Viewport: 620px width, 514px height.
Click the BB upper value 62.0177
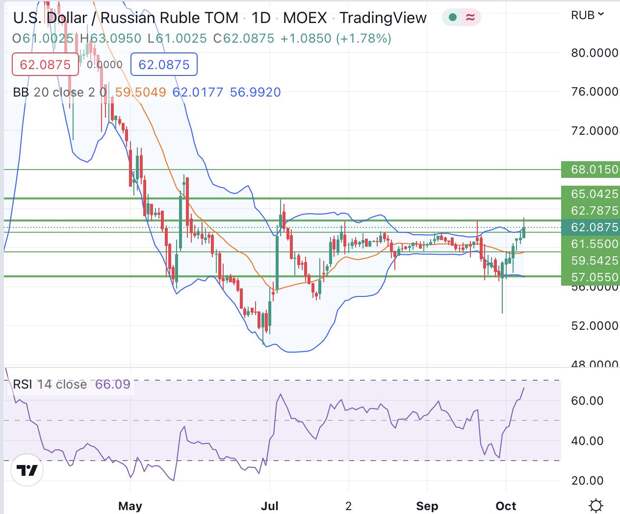[198, 92]
